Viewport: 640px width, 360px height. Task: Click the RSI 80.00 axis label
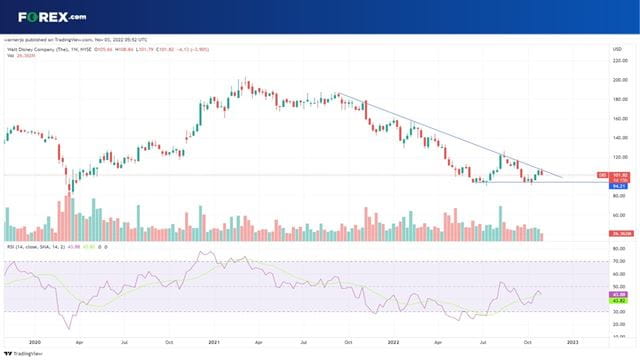(x=619, y=249)
